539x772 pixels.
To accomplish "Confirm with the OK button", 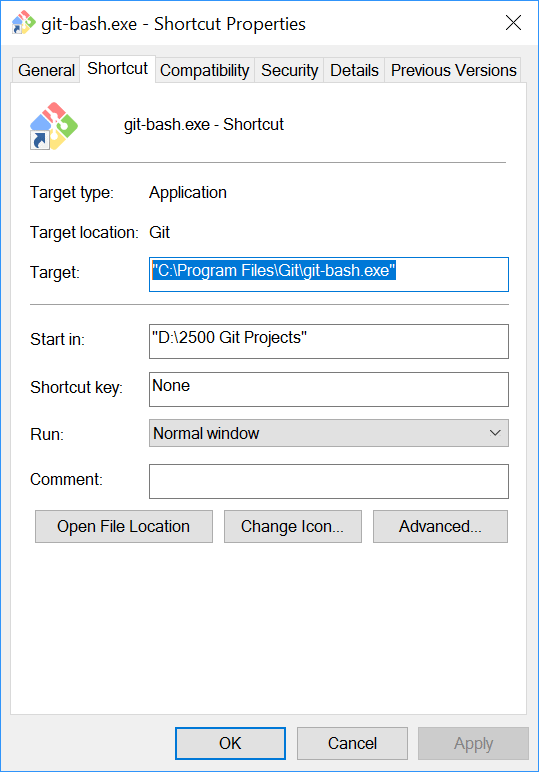I will (230, 743).
